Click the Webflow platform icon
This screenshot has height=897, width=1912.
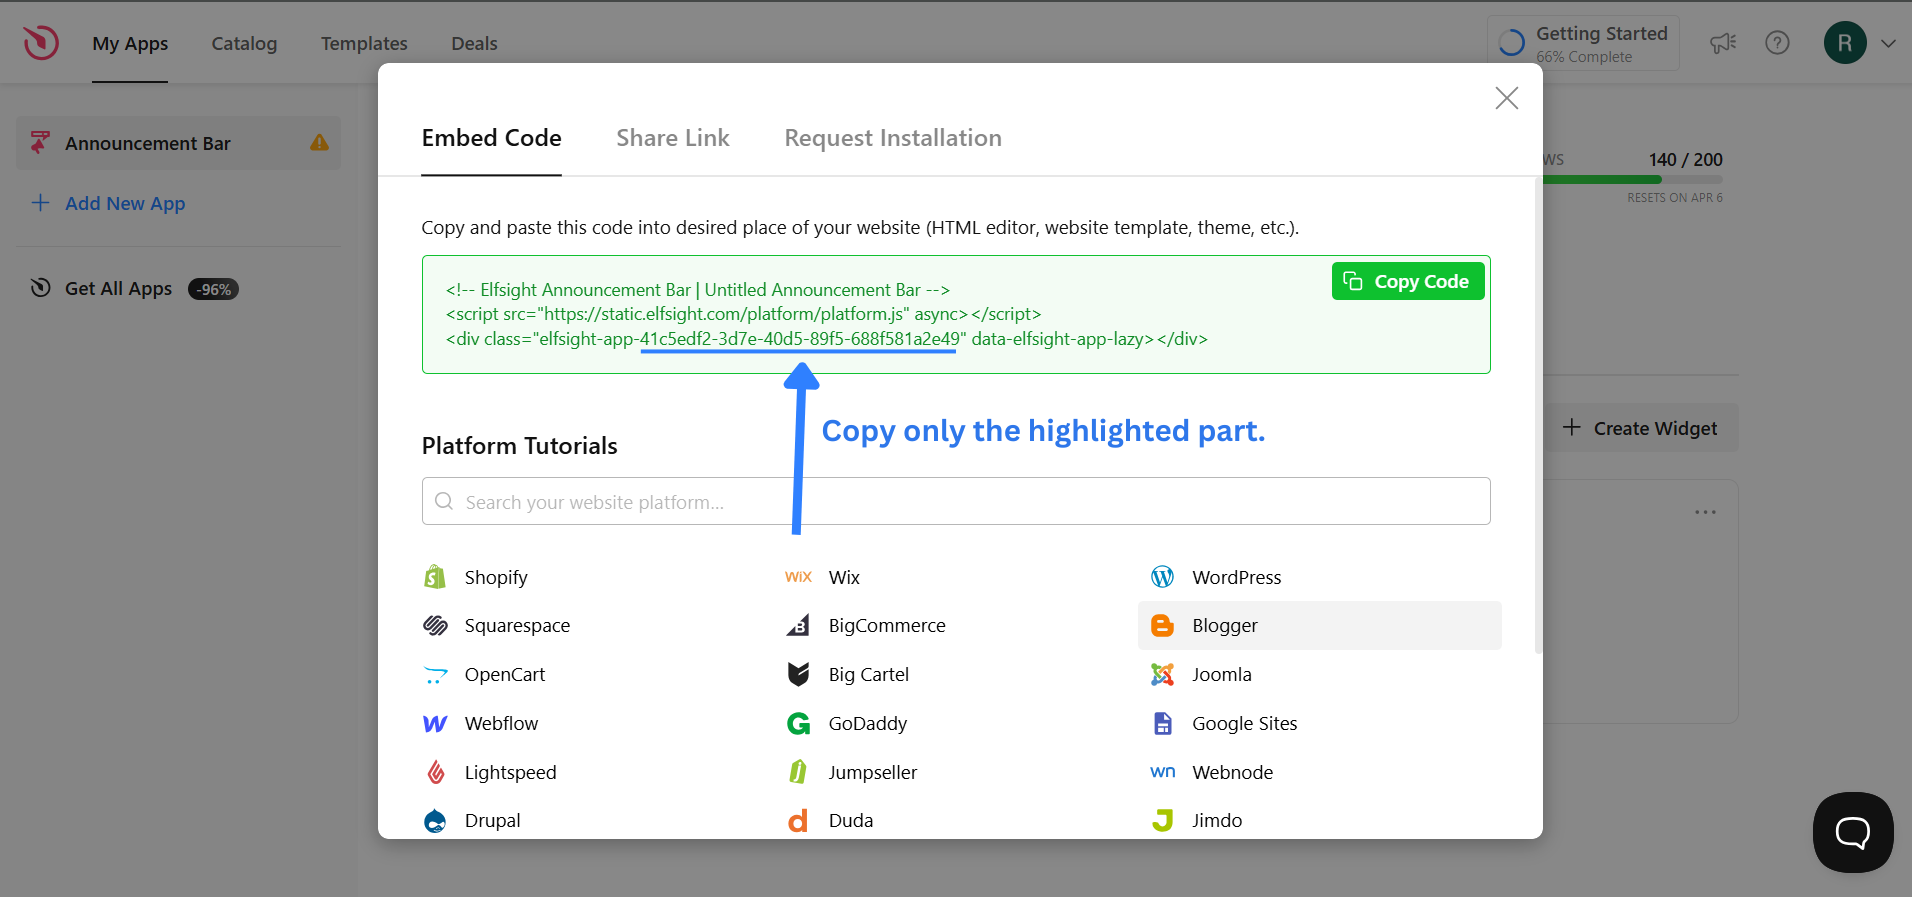435,723
